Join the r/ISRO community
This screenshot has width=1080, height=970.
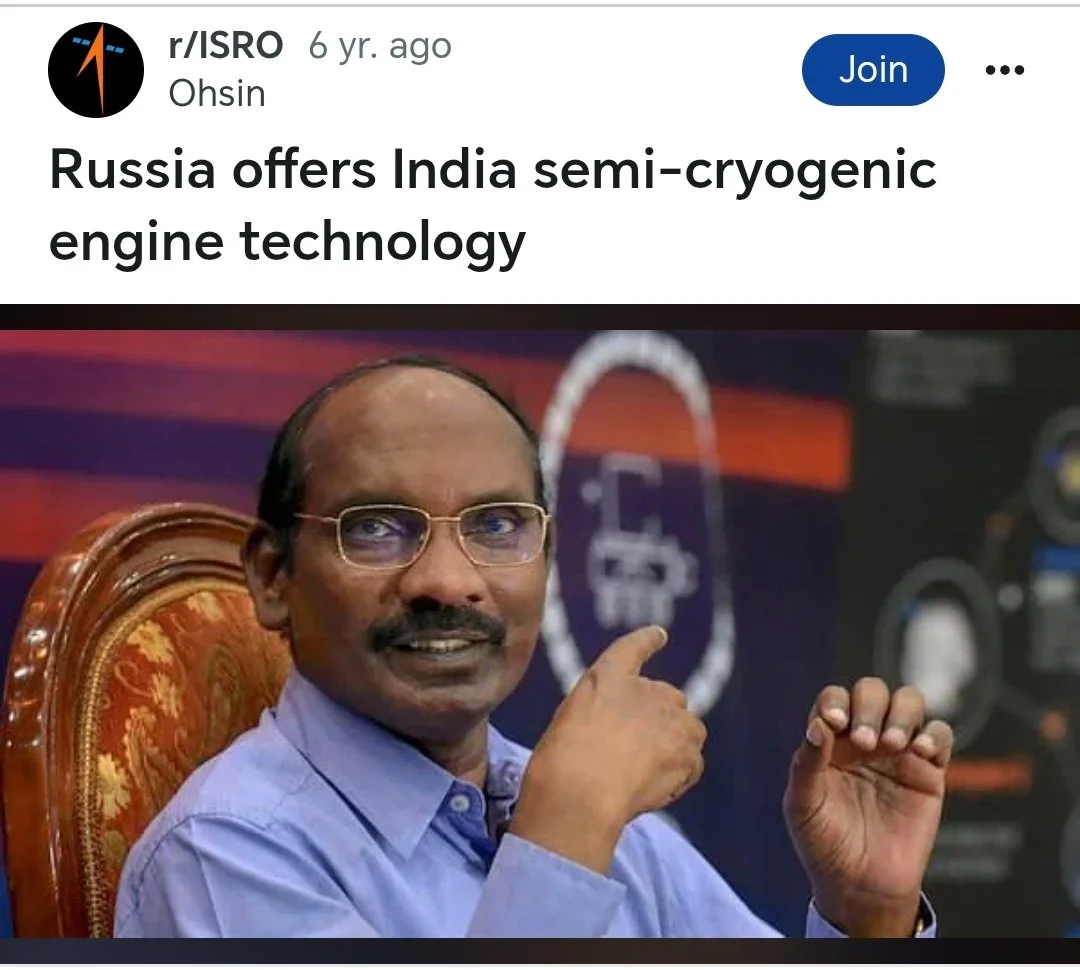[873, 70]
